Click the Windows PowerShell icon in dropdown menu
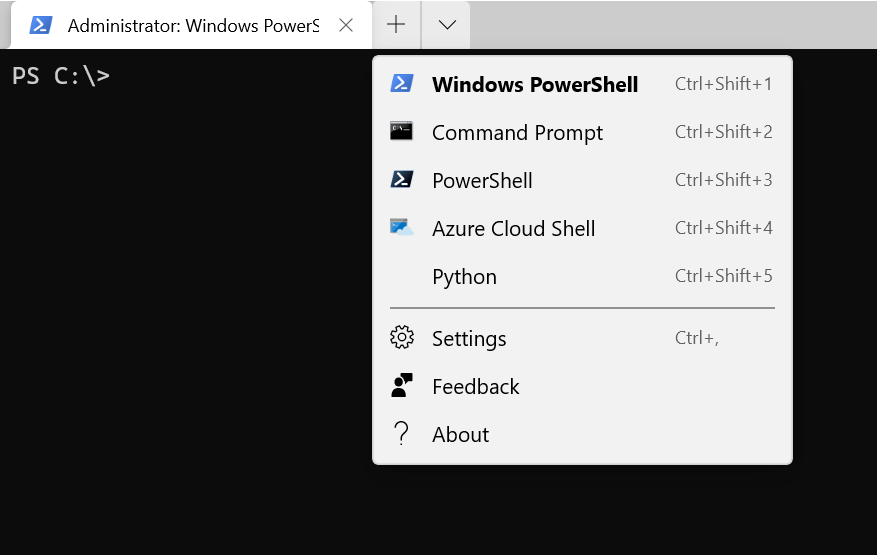This screenshot has height=555, width=877. pos(402,84)
